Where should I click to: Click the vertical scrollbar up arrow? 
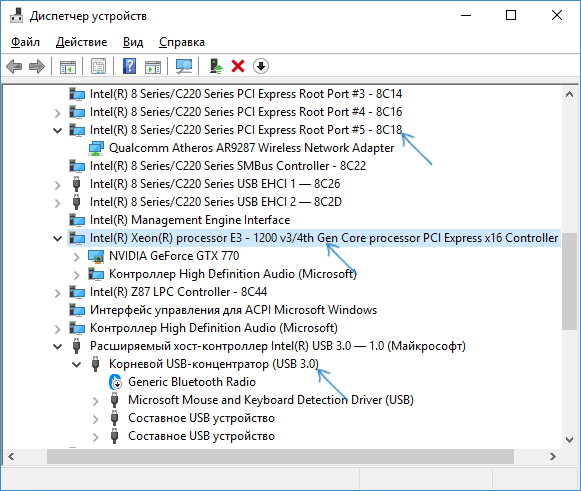click(x=570, y=94)
